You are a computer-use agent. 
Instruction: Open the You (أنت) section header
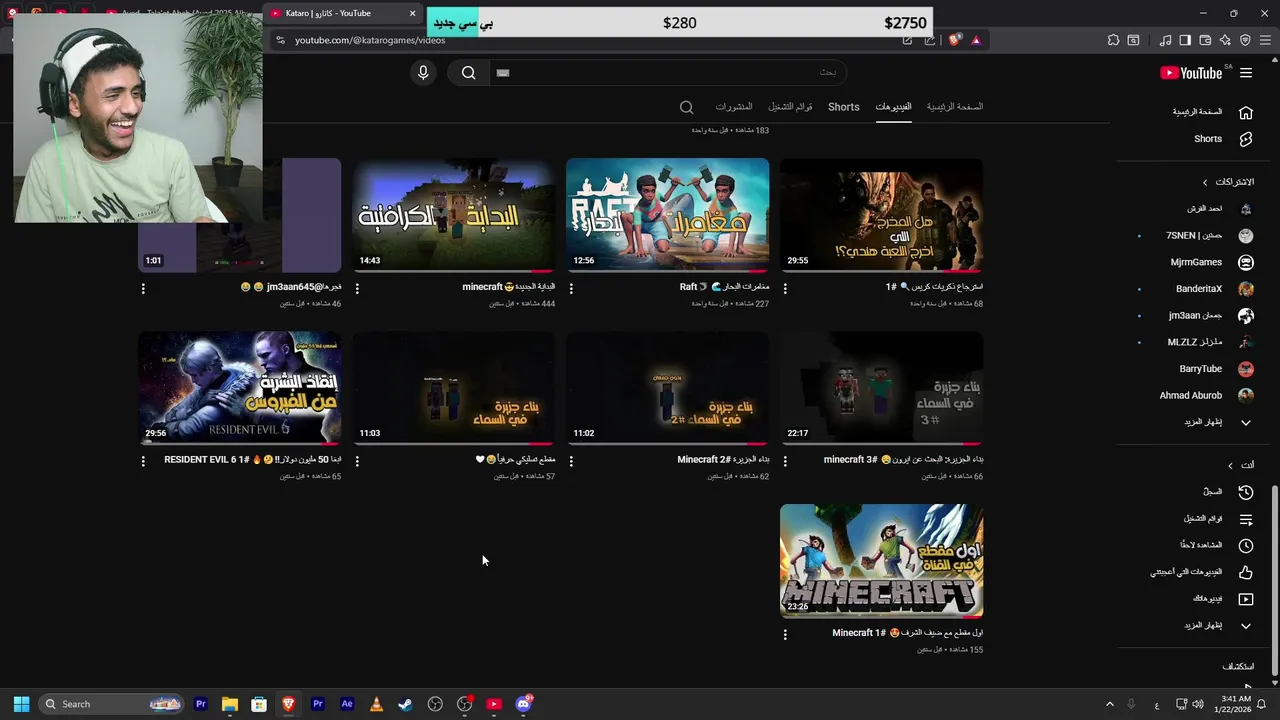[1241, 465]
